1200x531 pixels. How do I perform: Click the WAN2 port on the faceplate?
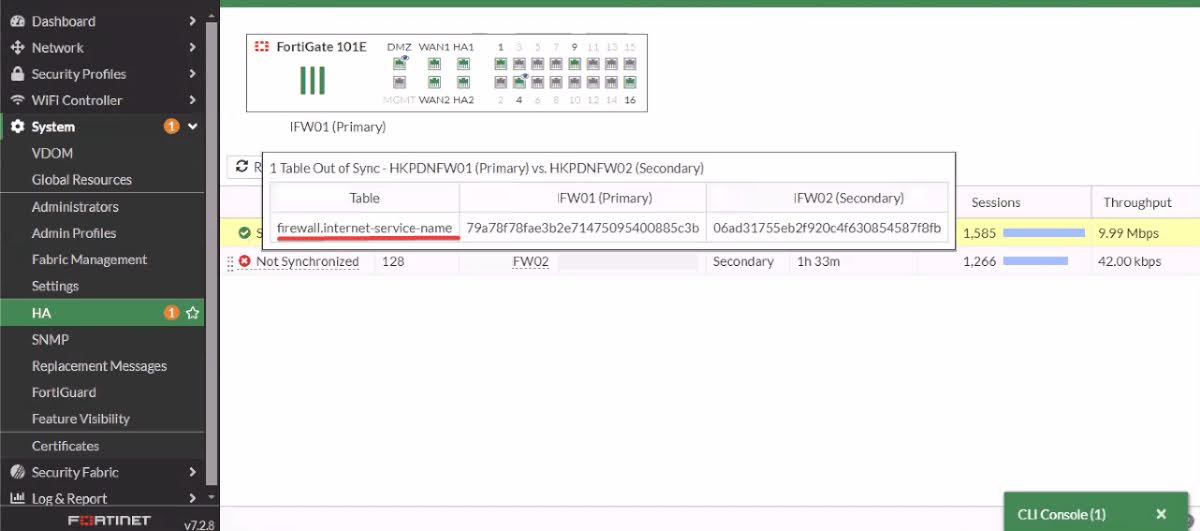click(x=434, y=82)
